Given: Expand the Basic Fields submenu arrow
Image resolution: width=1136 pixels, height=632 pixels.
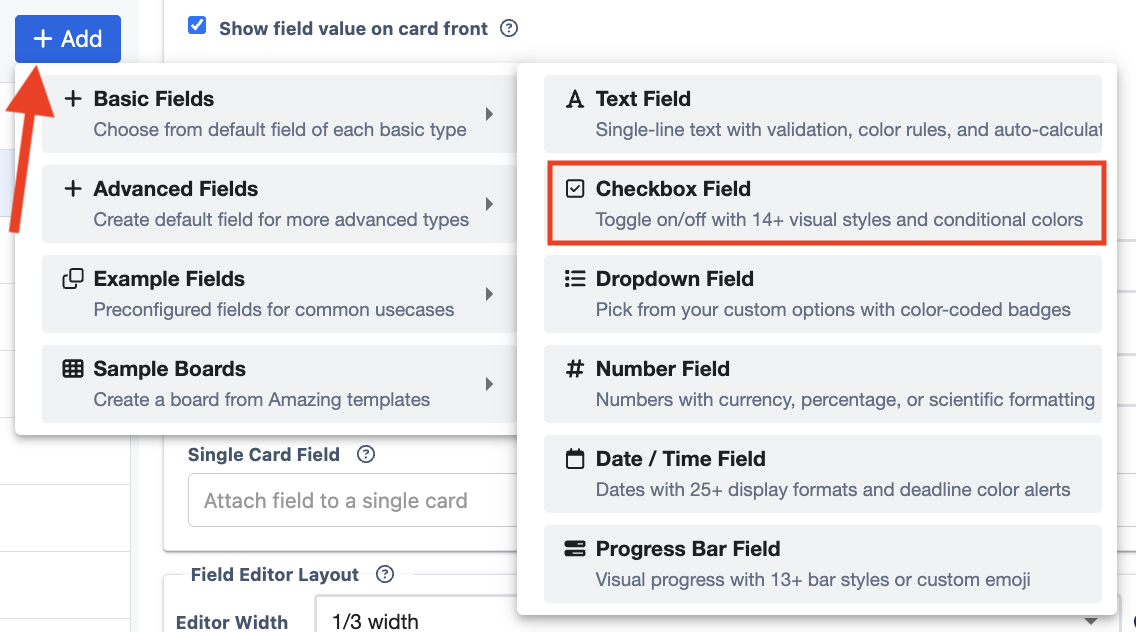Looking at the screenshot, I should click(489, 114).
